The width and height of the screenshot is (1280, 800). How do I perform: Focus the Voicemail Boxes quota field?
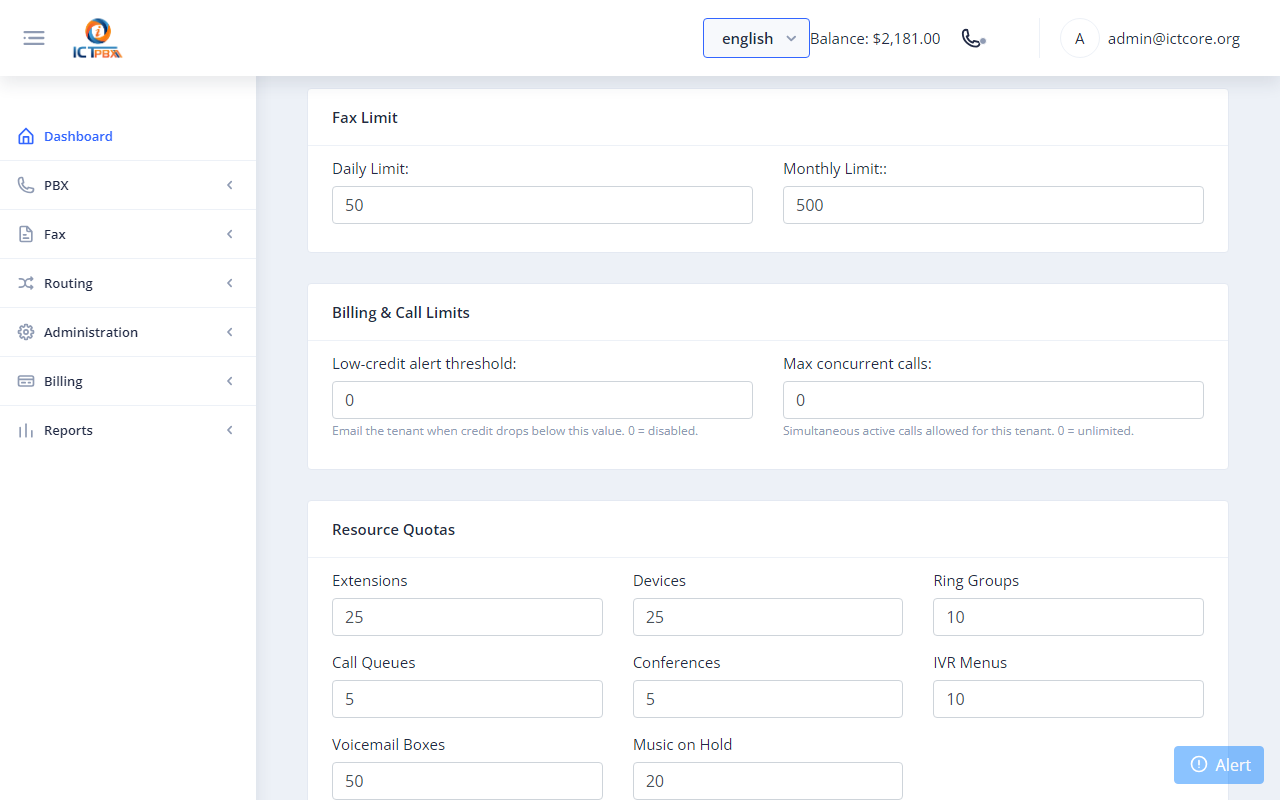467,781
